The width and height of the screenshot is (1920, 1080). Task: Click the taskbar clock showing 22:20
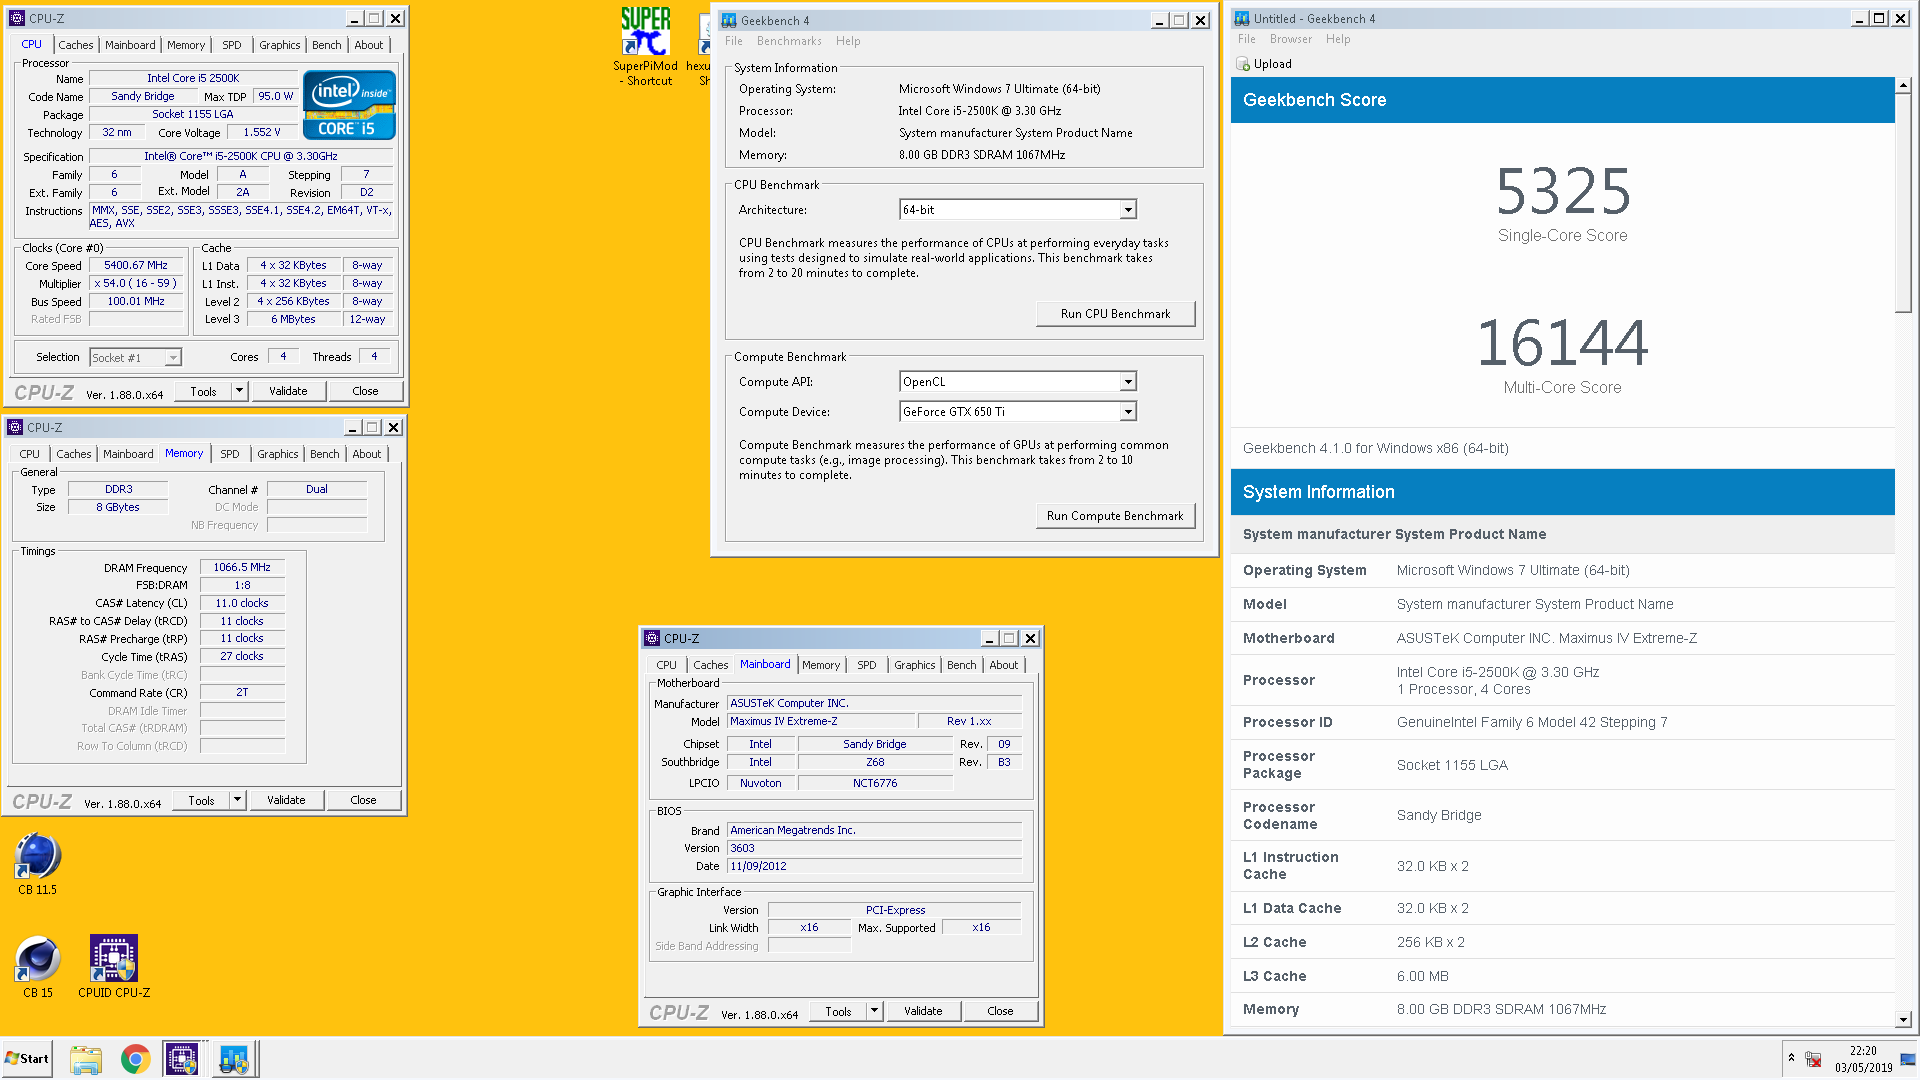1863,1059
